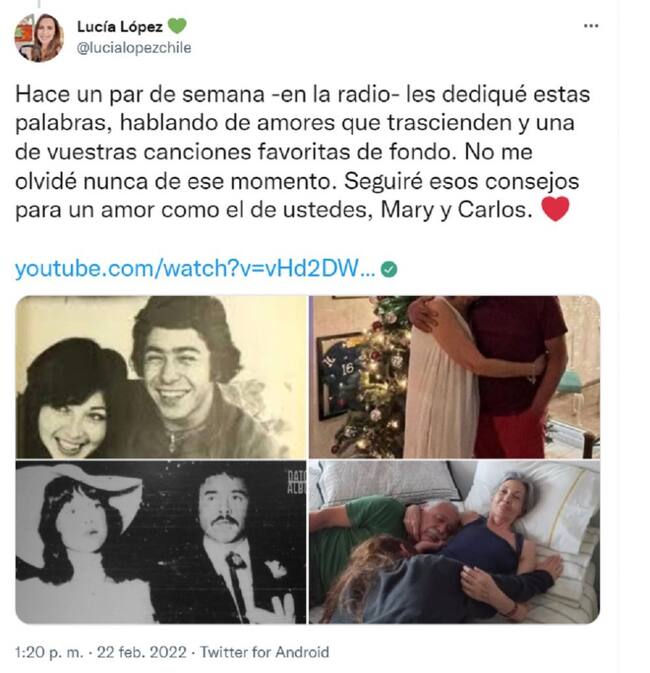Screen dimensions: 650x673
Task: Click the green heart beside Lucía López
Action: click(x=176, y=26)
